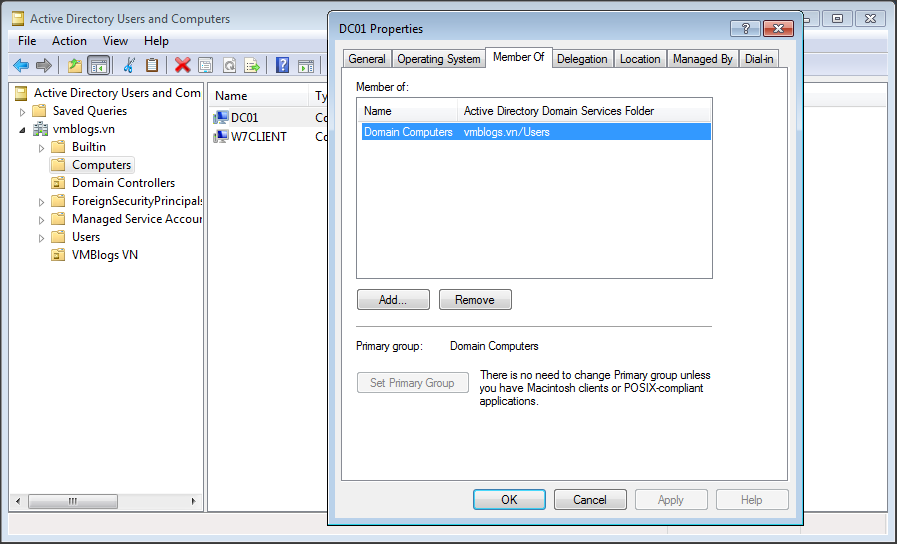Open the VMBlogs VN organizational unit
Screen dimensions: 897x544
104,255
